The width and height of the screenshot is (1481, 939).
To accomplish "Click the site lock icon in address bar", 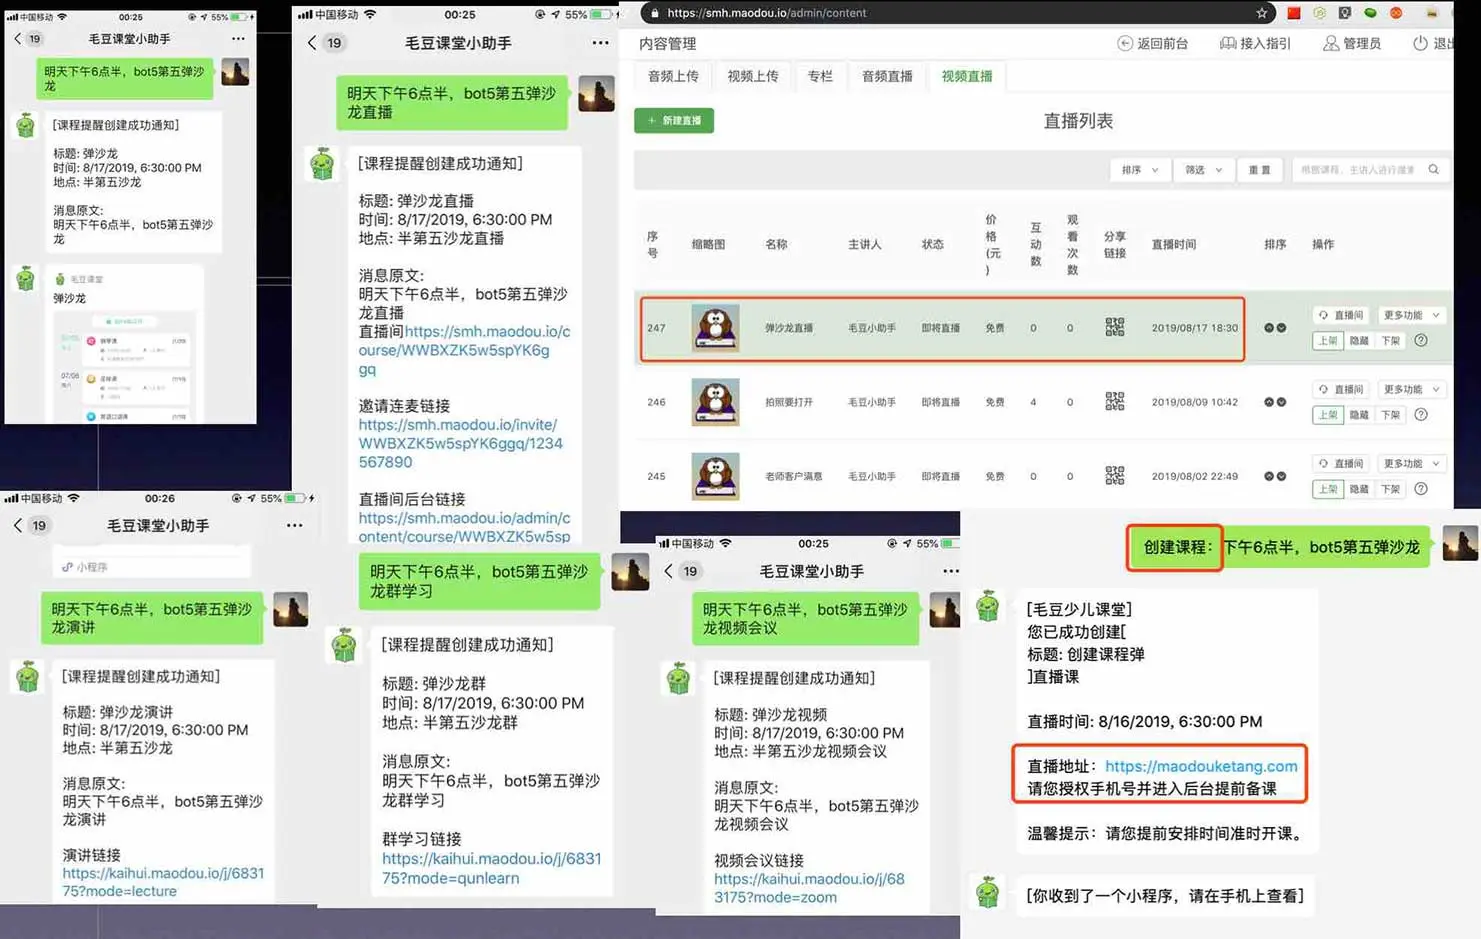I will point(654,13).
